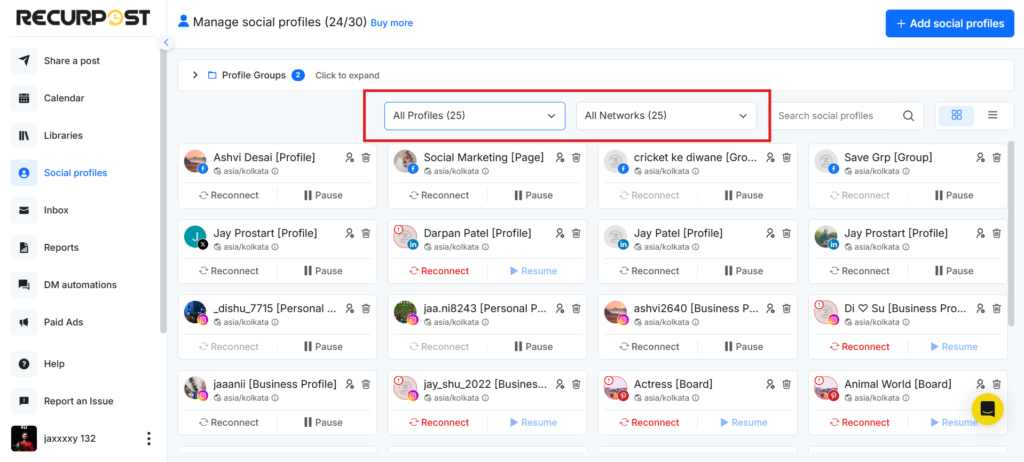Open Reports in sidebar
The width and height of the screenshot is (1024, 462).
[61, 248]
